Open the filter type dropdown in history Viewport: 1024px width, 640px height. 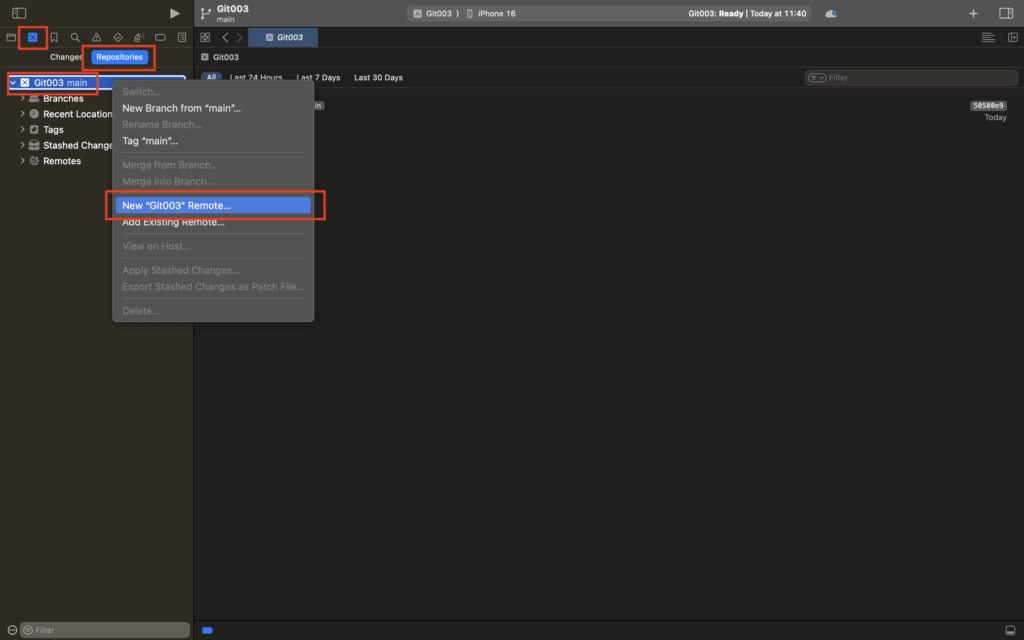pyautogui.click(x=817, y=78)
